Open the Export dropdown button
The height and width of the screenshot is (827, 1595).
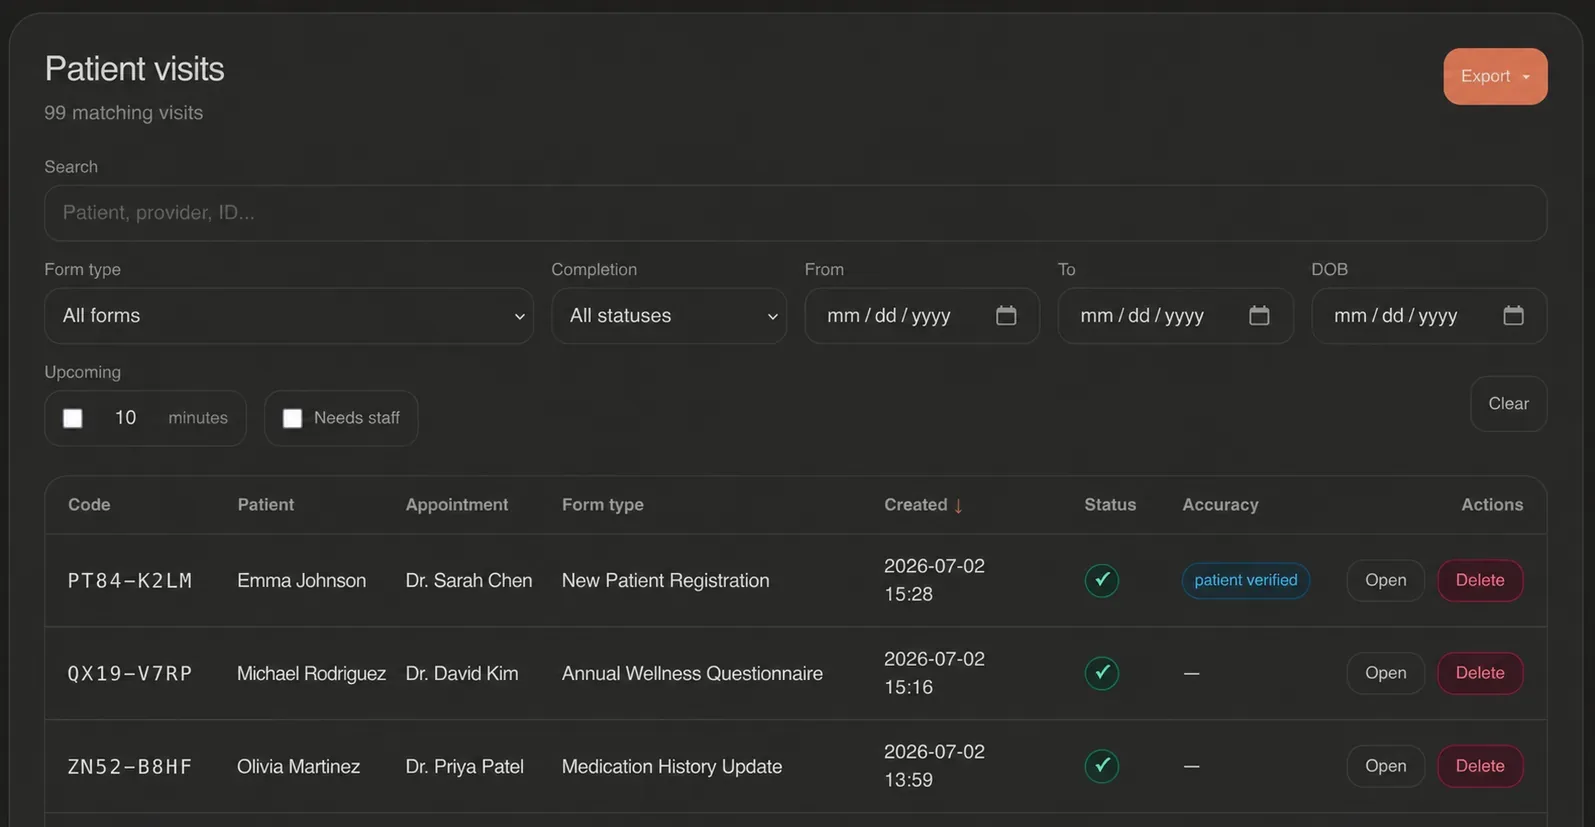(1495, 76)
